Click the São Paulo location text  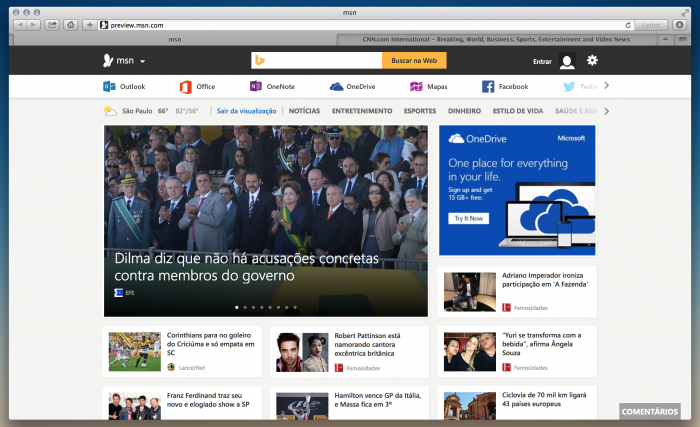137,111
